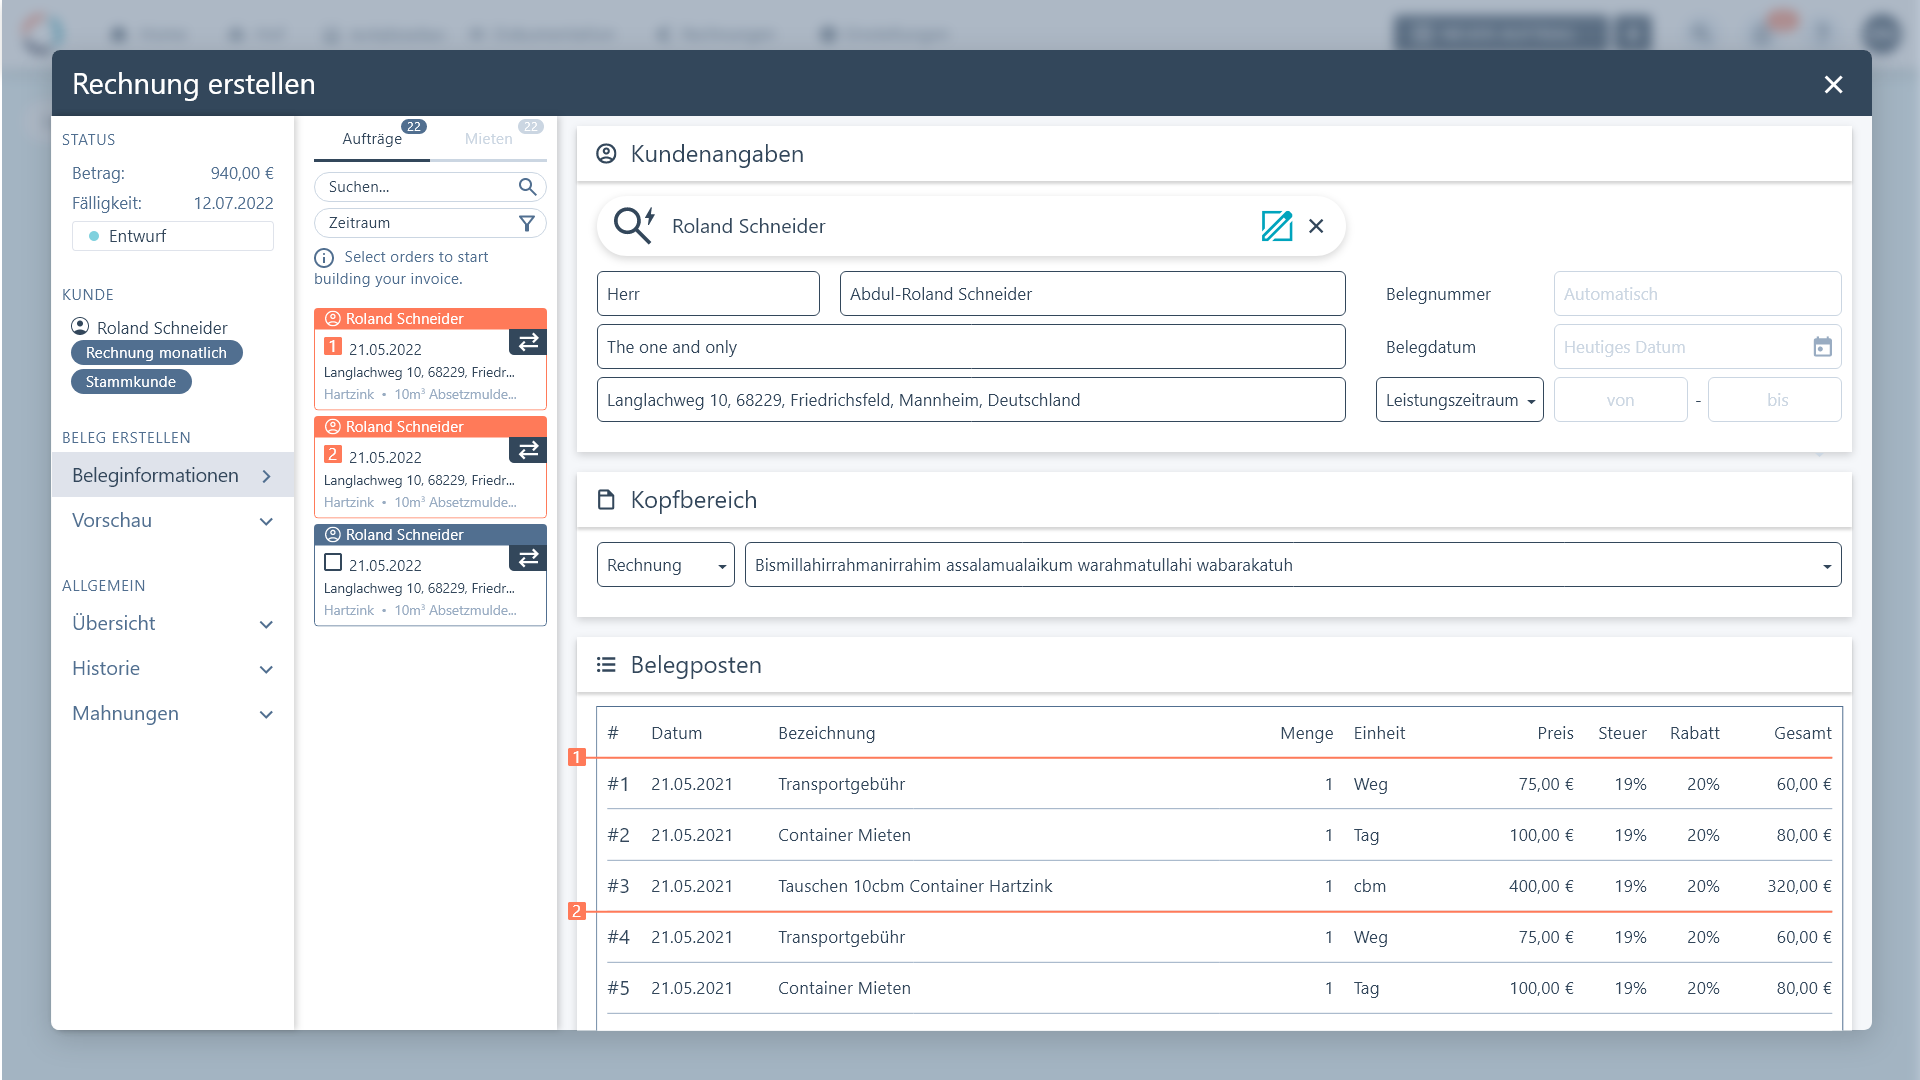Screen dimensions: 1920x1080
Task: Open the calendar icon in Belegdatum field
Action: click(1822, 347)
